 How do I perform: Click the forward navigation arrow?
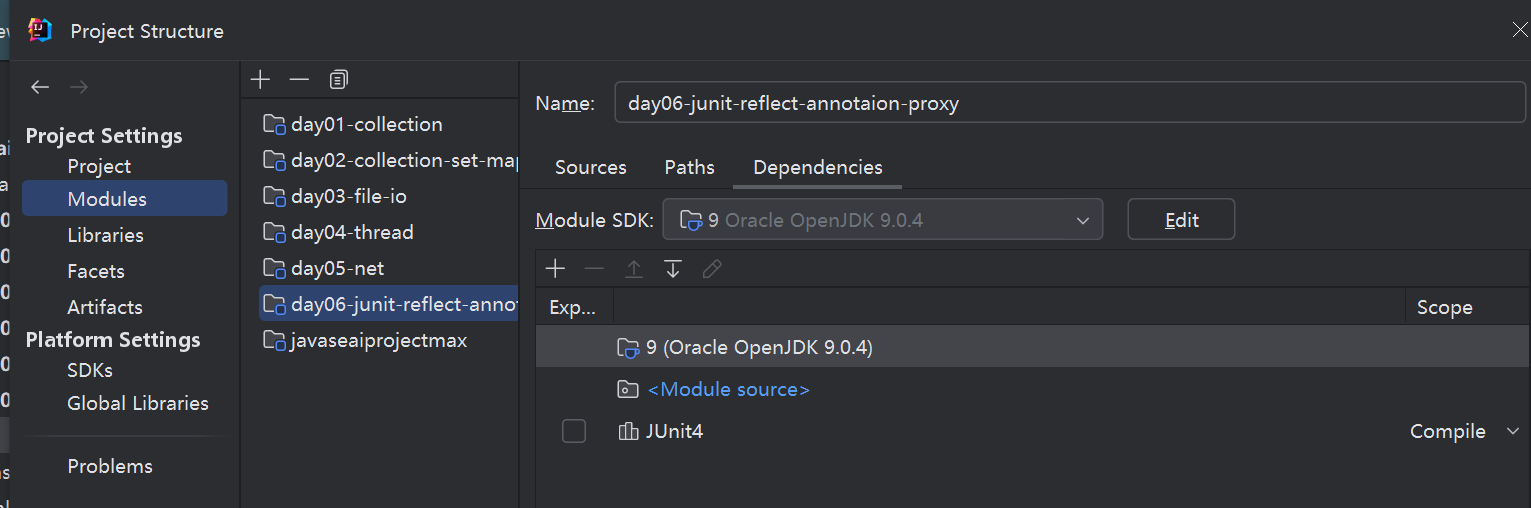(x=79, y=88)
